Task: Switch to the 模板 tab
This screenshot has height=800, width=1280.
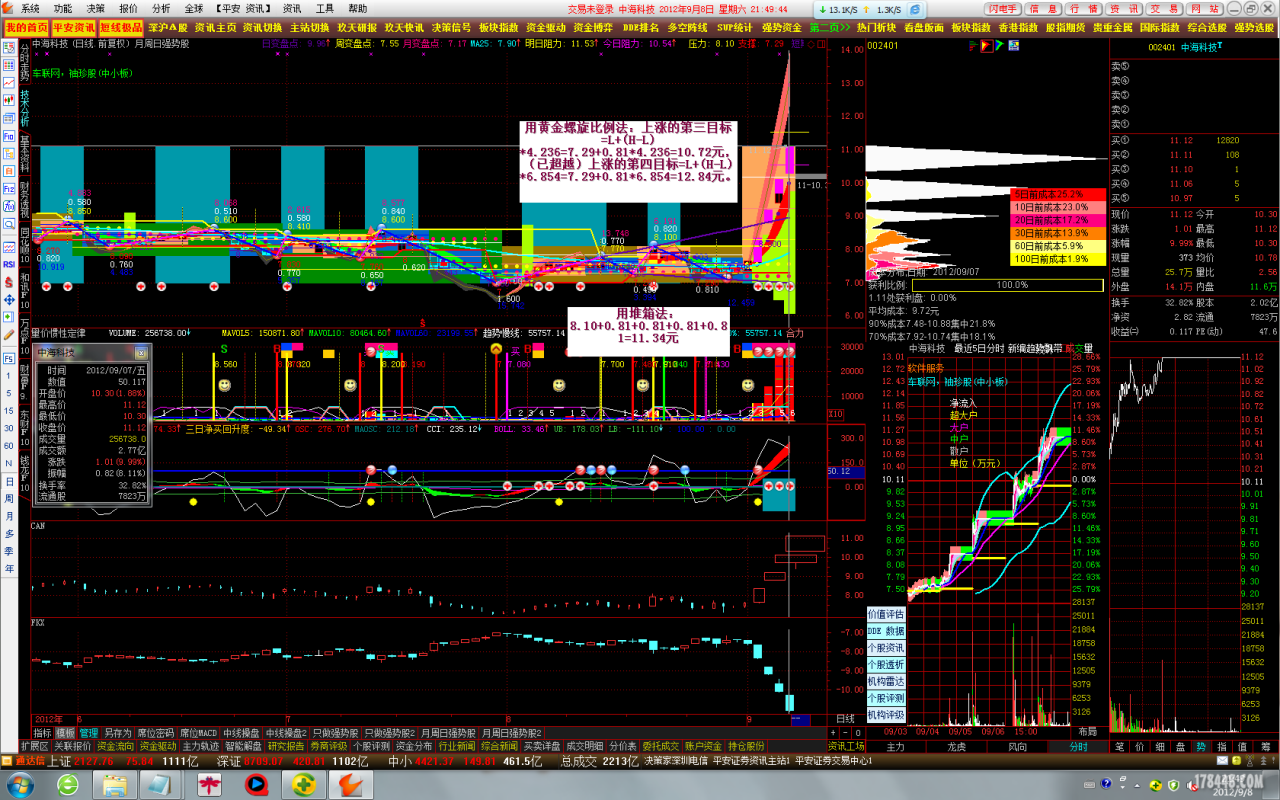Action: 66,733
